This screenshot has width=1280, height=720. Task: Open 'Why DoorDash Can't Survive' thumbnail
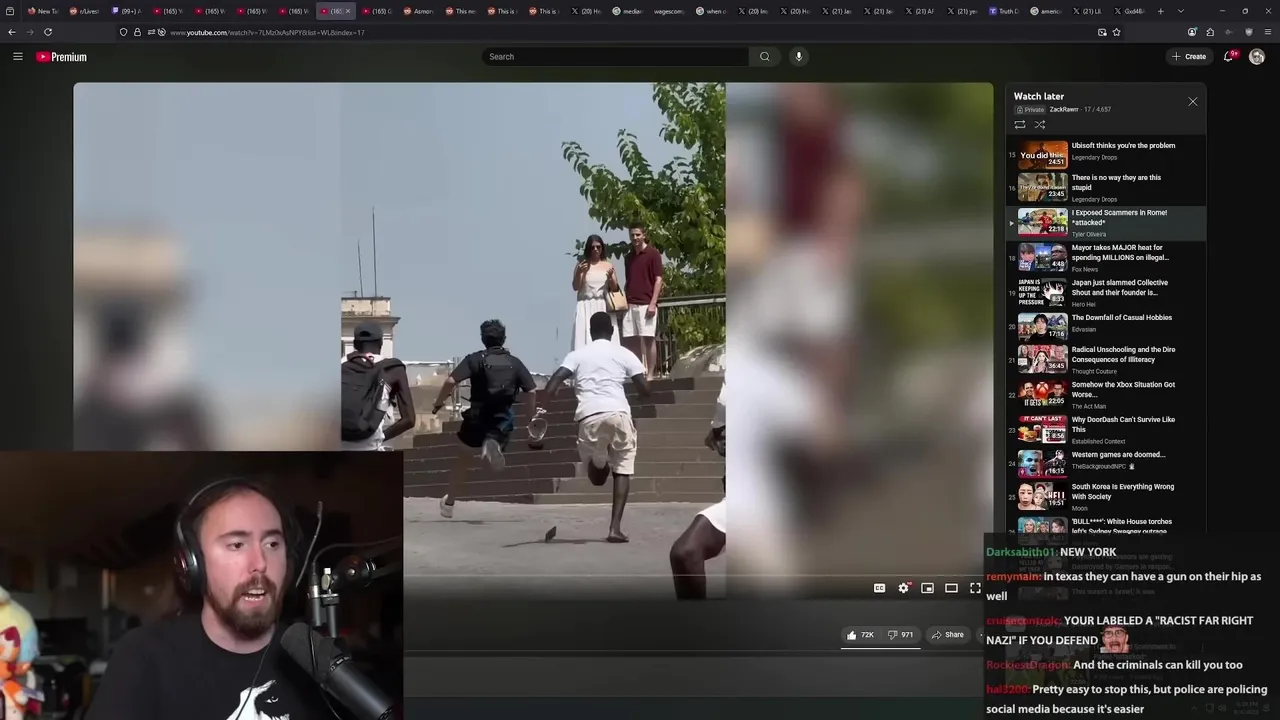click(1042, 429)
